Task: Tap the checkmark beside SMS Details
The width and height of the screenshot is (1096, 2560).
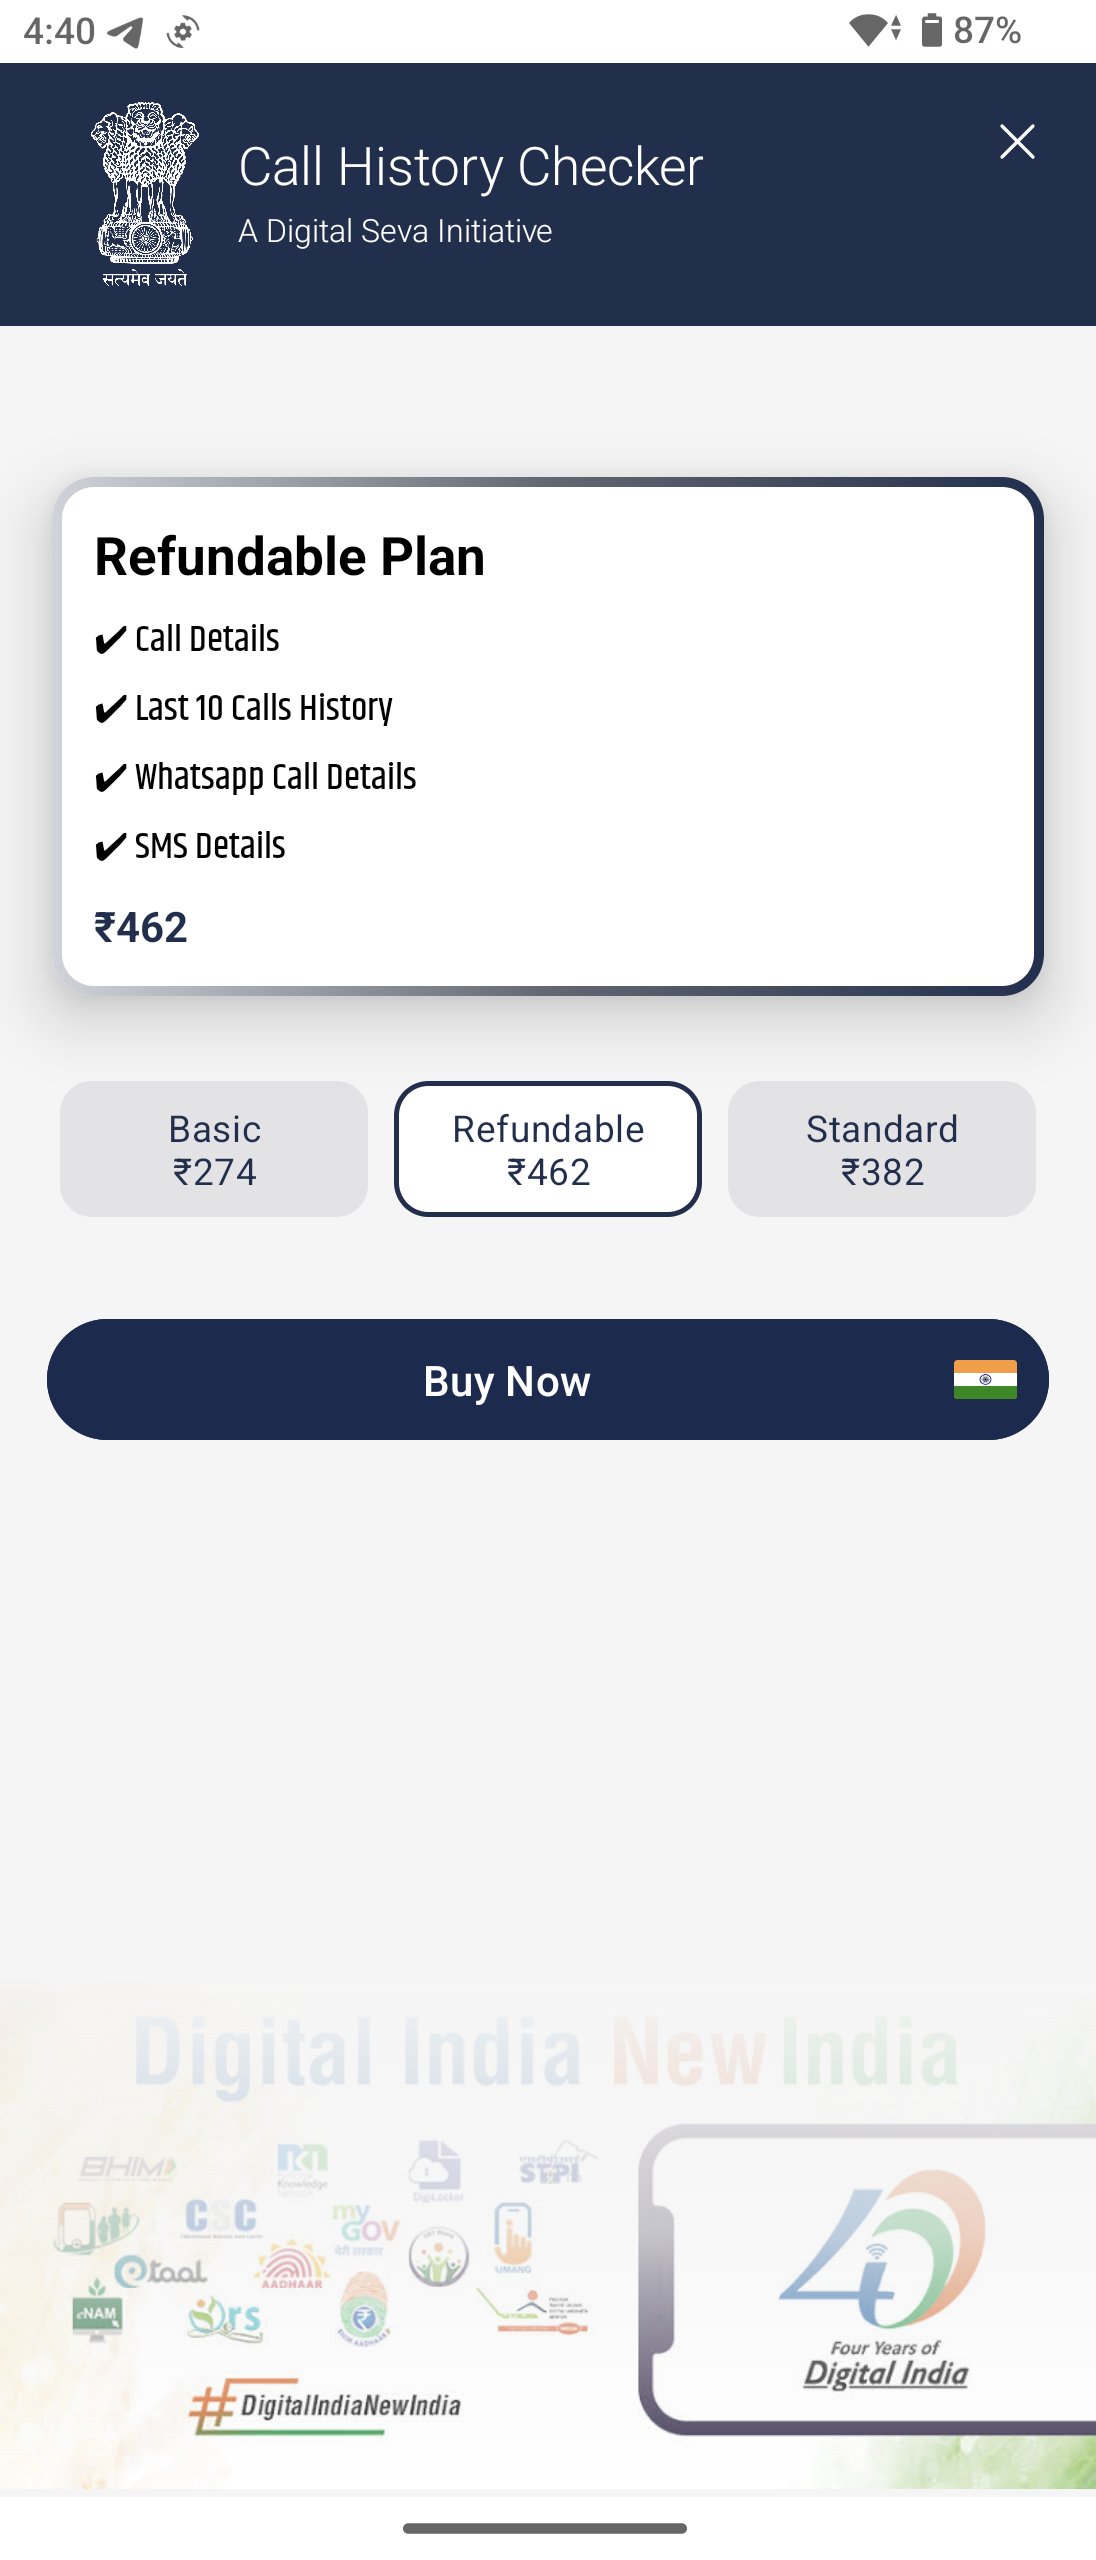Action: [x=110, y=847]
